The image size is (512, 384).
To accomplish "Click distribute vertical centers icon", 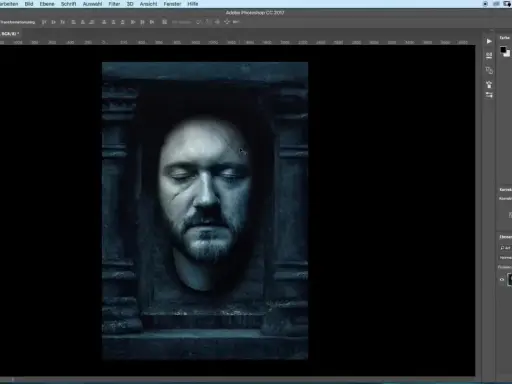I will [113, 22].
